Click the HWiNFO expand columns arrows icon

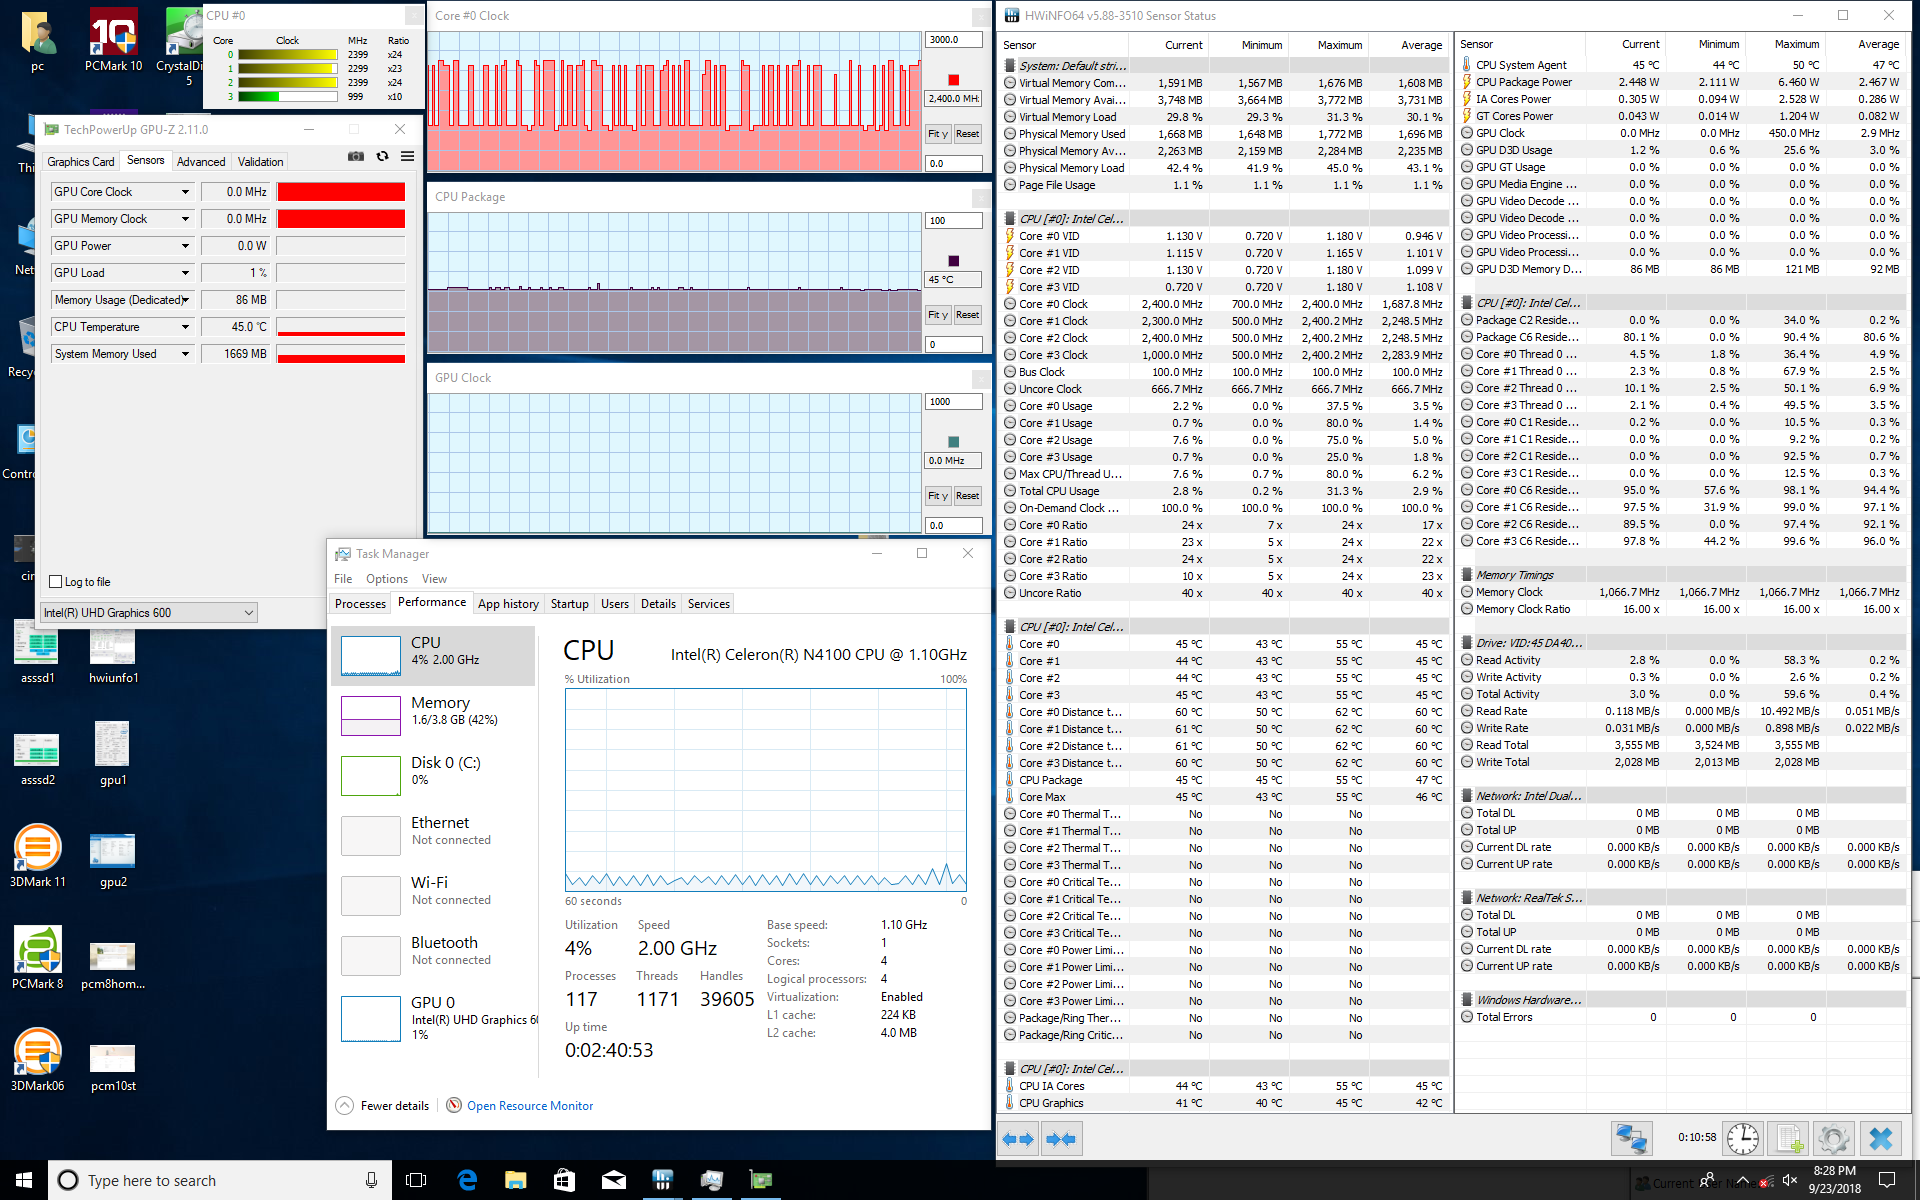[1018, 1139]
